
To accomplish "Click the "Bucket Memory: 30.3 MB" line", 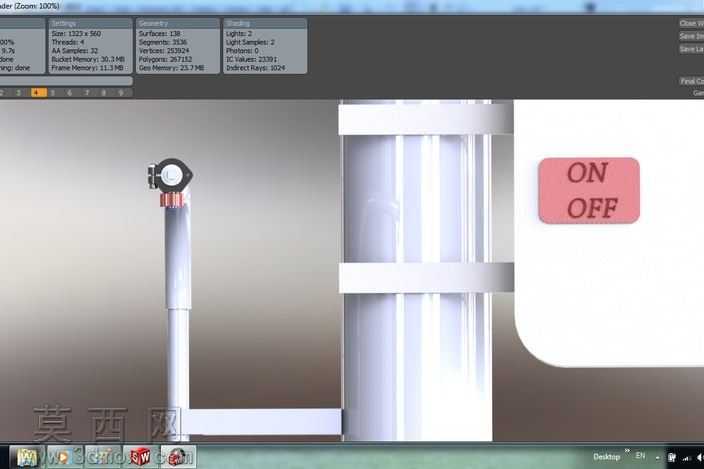I will [x=88, y=59].
